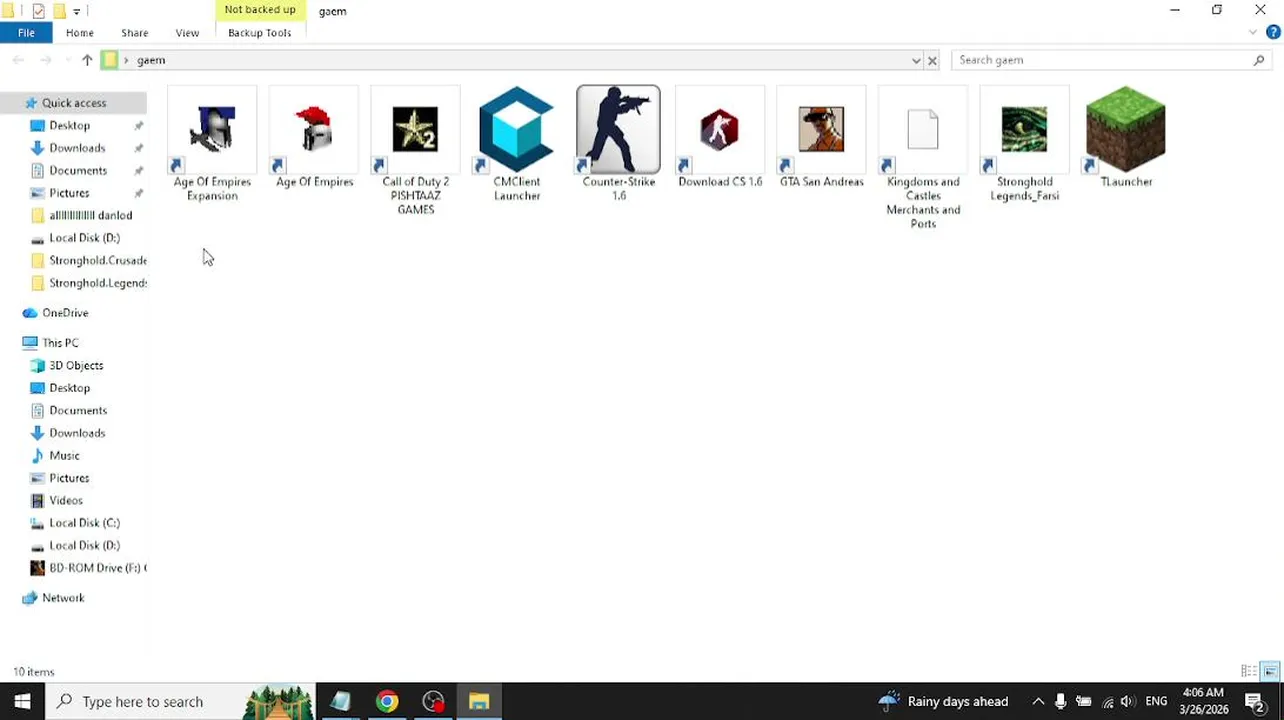Open pinned Desktop under Quick access
Image resolution: width=1284 pixels, height=720 pixels.
[x=70, y=125]
